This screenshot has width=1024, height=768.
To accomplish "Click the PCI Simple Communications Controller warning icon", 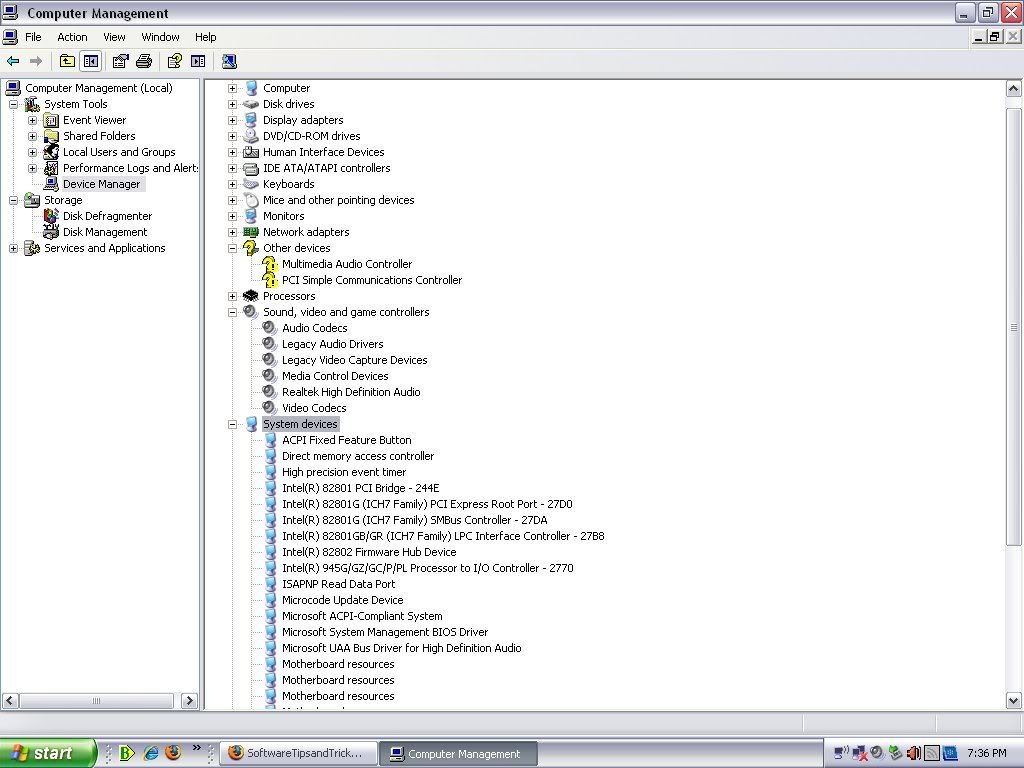I will 269,280.
